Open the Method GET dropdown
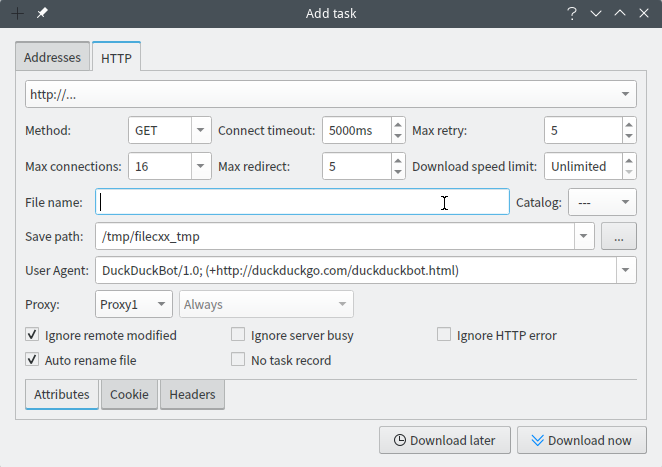The height and width of the screenshot is (467, 662). point(200,131)
